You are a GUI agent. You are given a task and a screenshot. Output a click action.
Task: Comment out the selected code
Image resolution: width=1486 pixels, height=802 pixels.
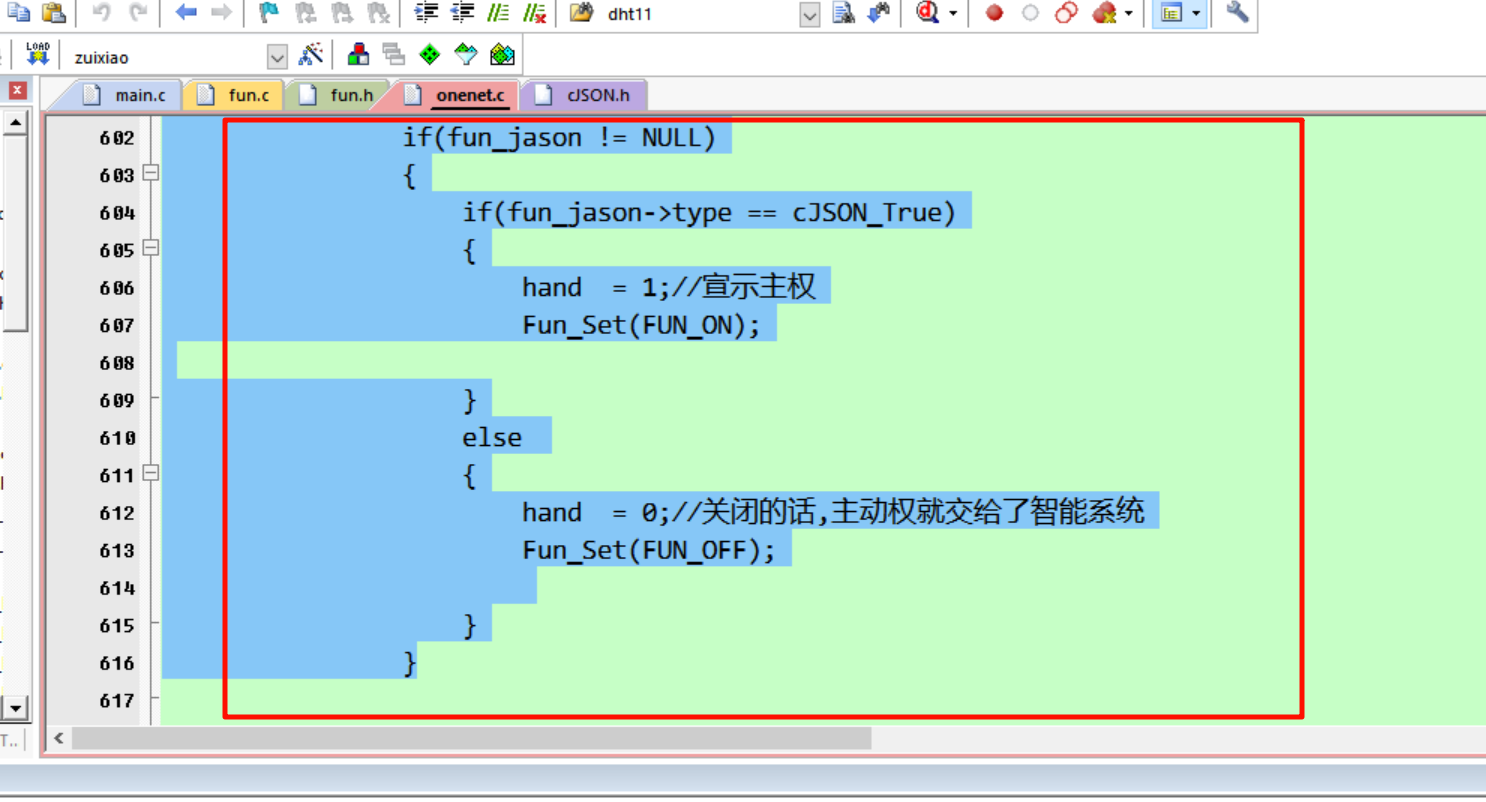pyautogui.click(x=498, y=13)
